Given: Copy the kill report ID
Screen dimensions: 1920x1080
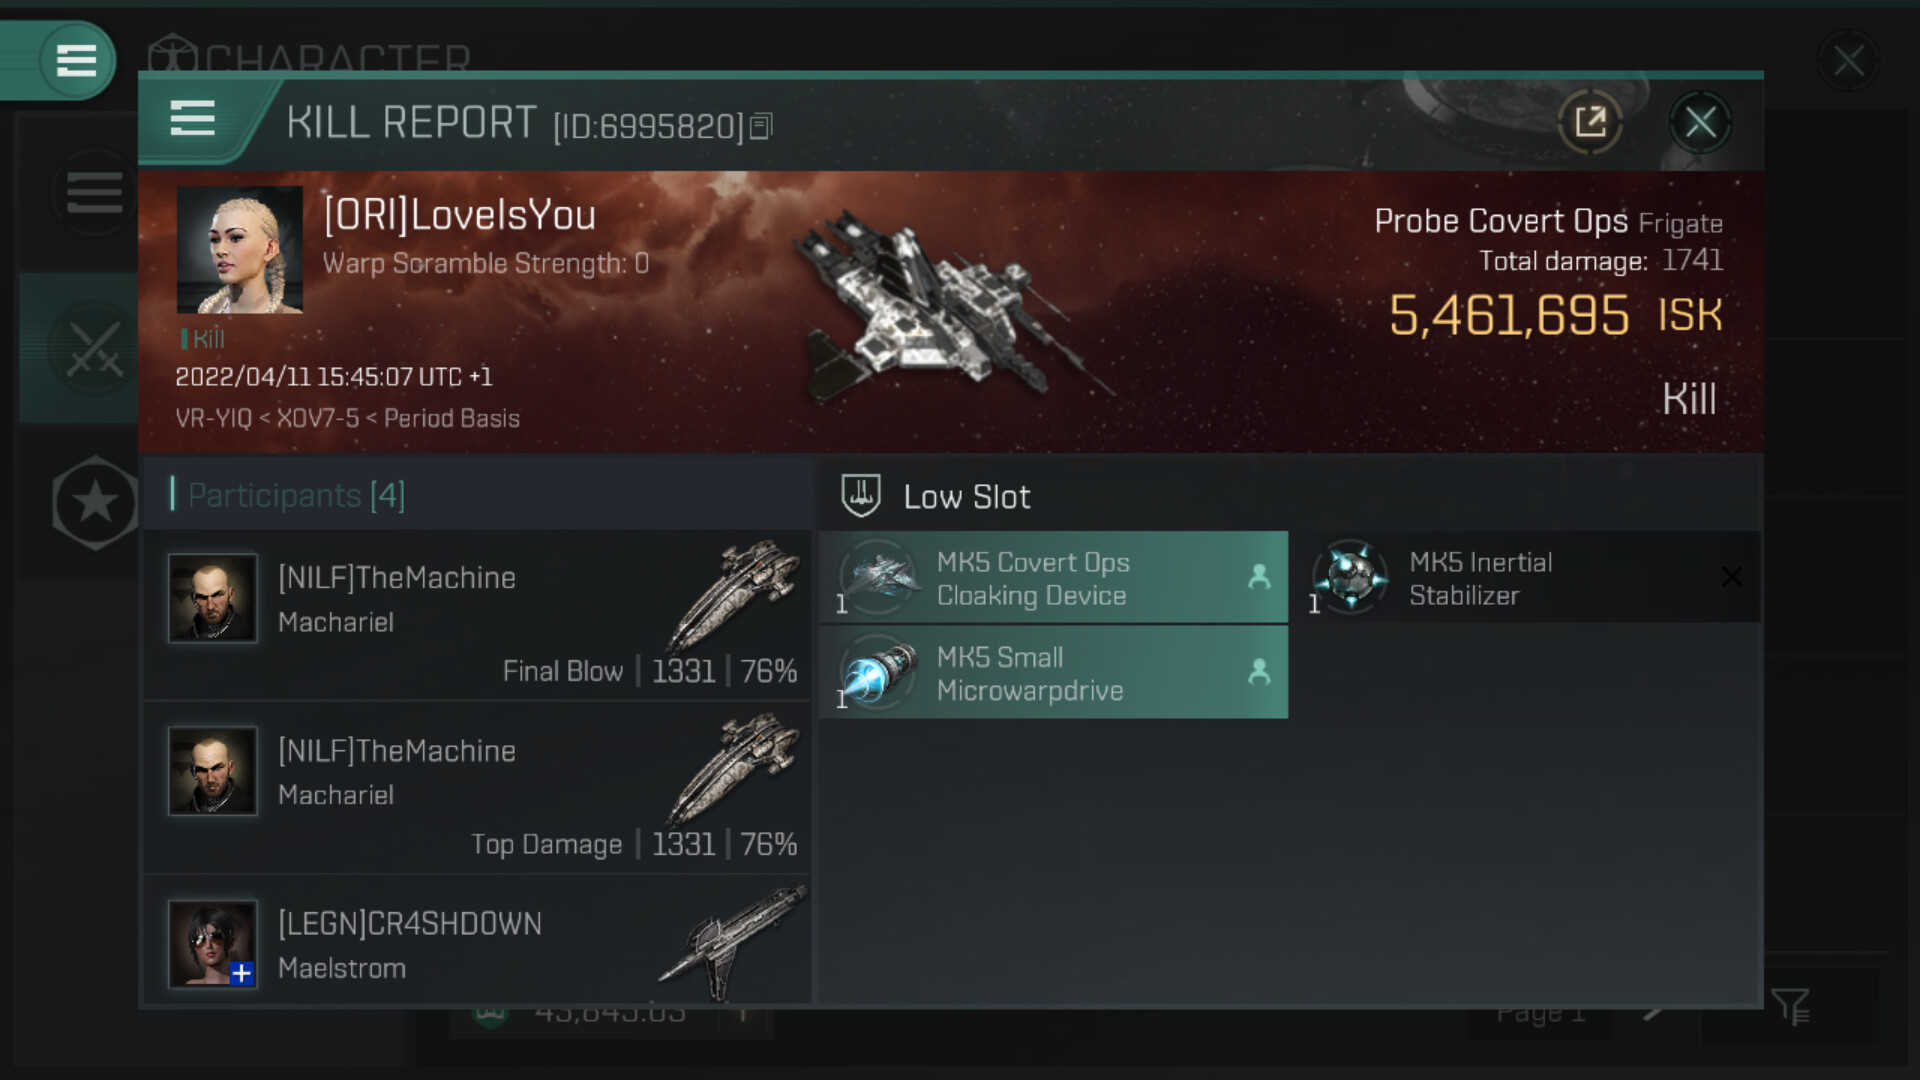Looking at the screenshot, I should point(761,126).
